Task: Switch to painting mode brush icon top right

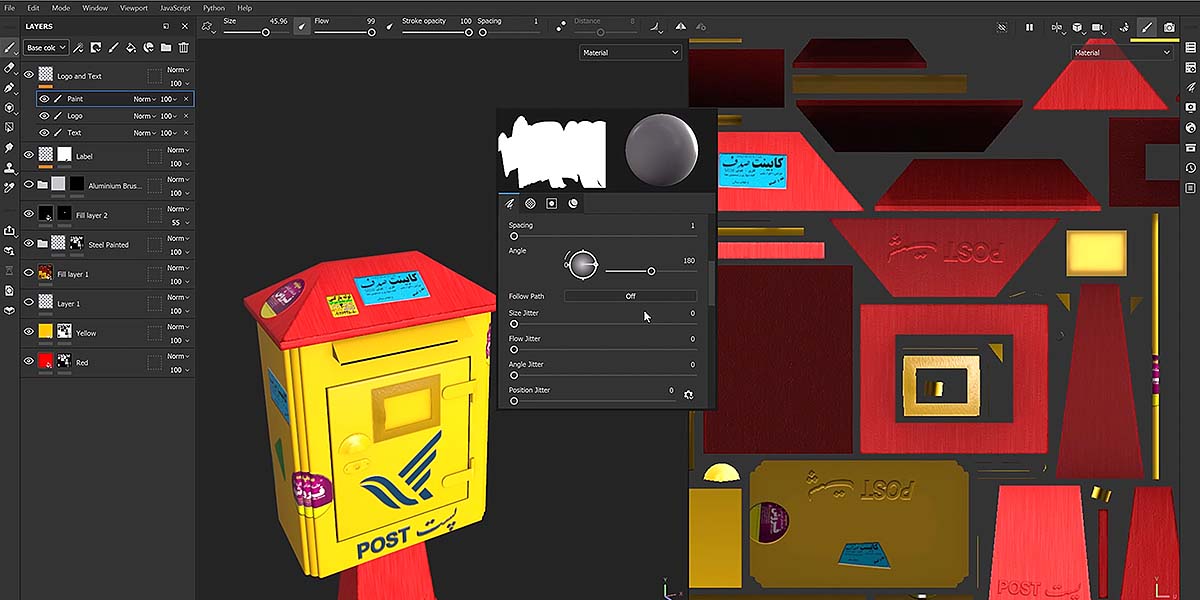Action: pos(1147,27)
